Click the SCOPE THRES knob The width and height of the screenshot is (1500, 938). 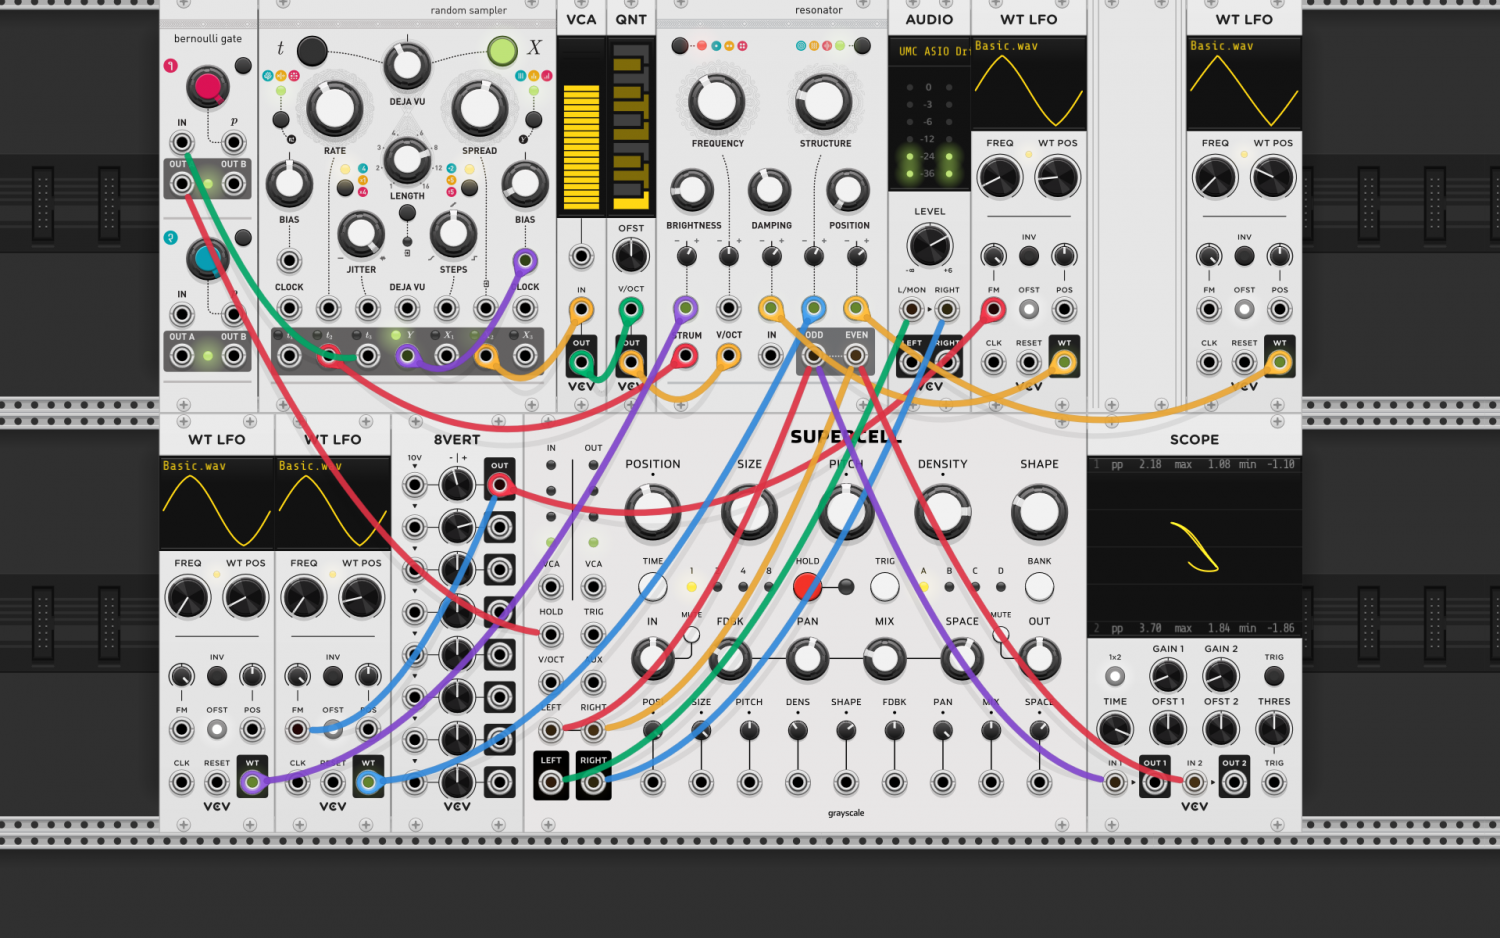click(x=1274, y=729)
